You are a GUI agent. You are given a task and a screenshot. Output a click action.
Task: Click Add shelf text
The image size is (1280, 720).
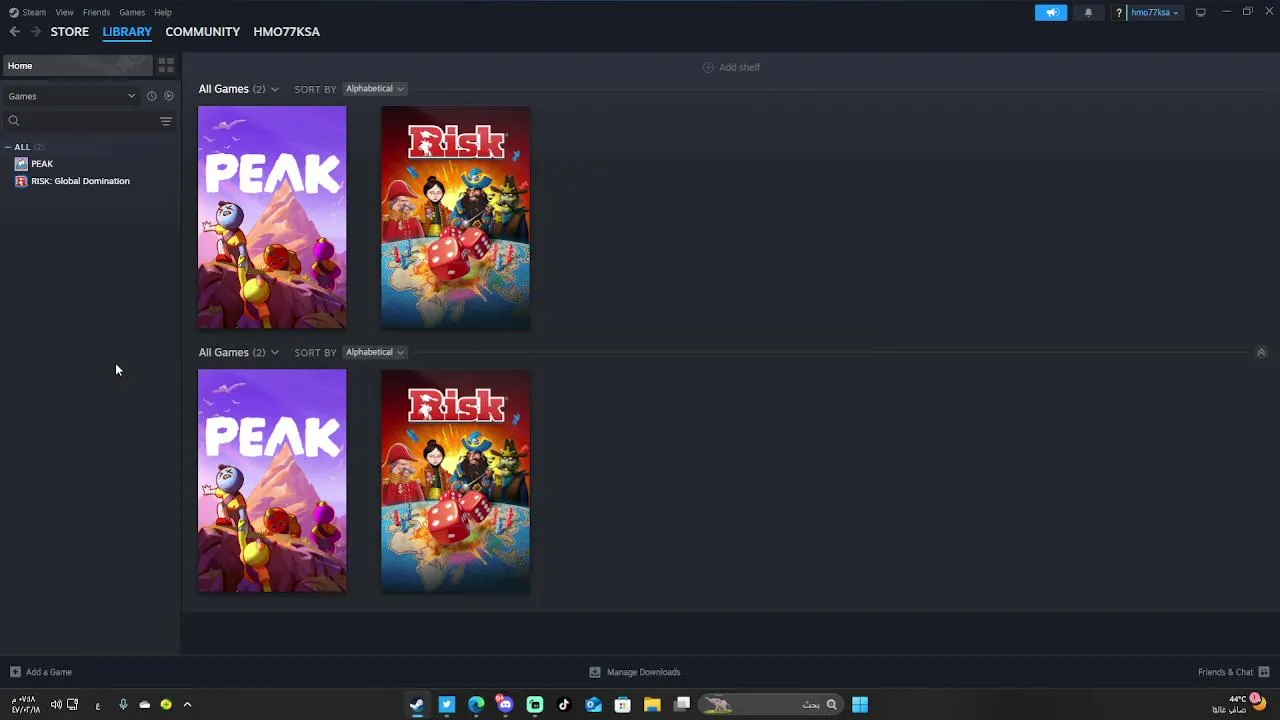coord(740,67)
